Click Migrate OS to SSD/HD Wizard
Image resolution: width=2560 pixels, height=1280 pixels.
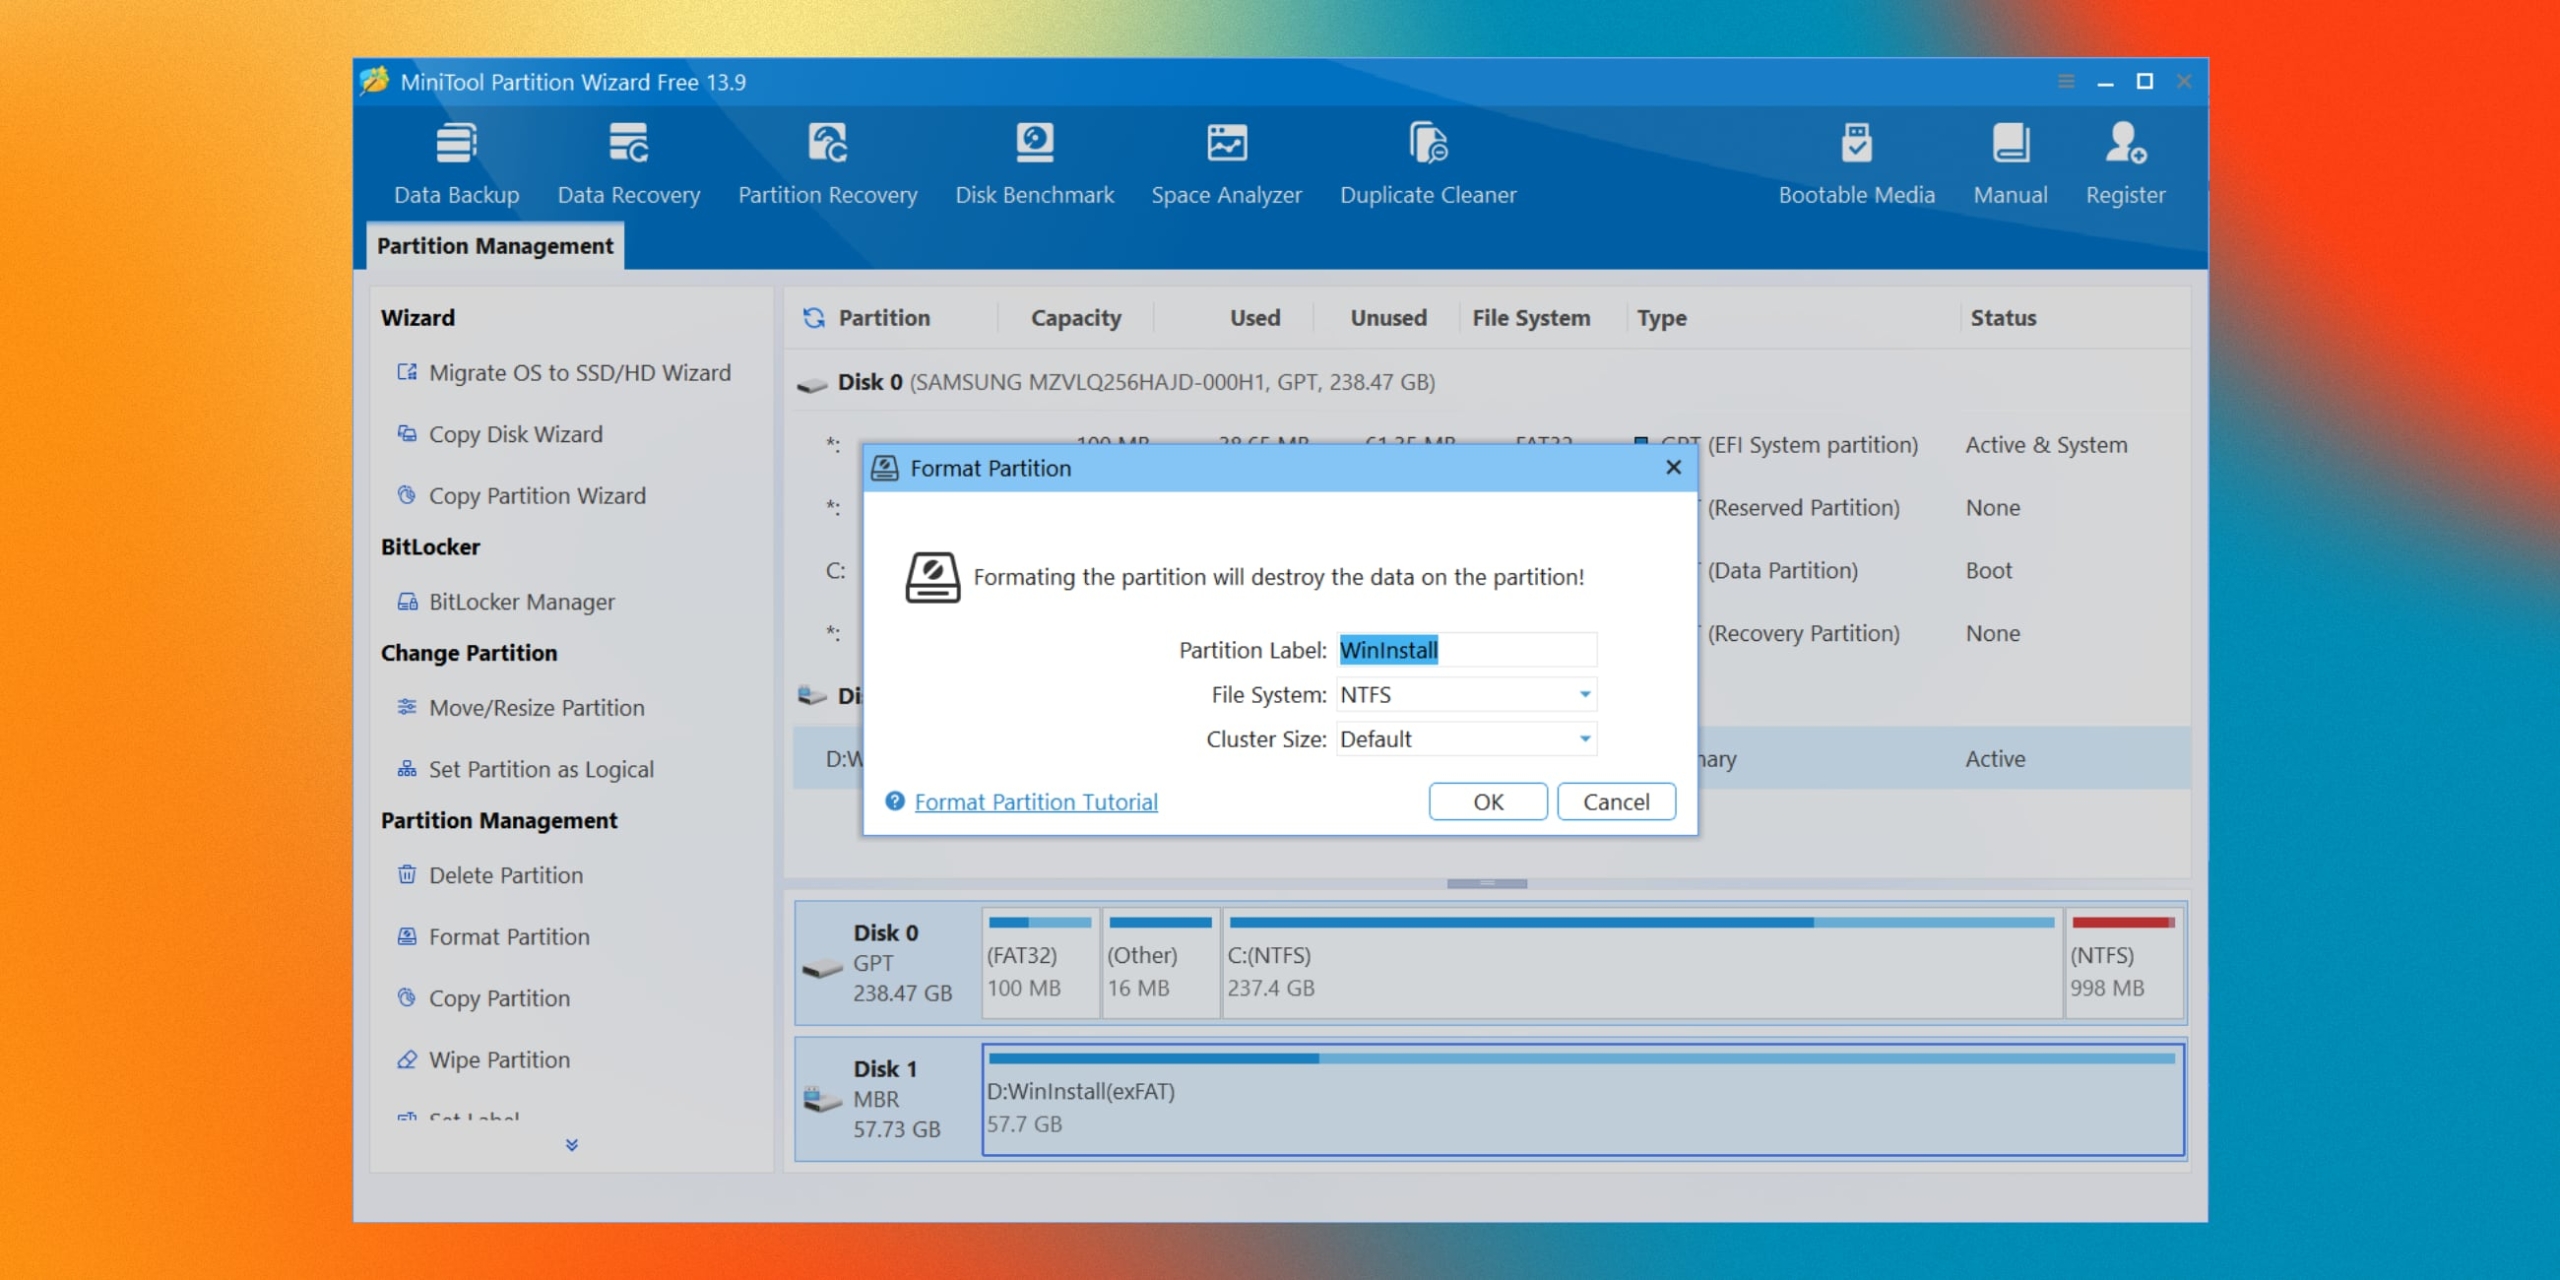[564, 373]
